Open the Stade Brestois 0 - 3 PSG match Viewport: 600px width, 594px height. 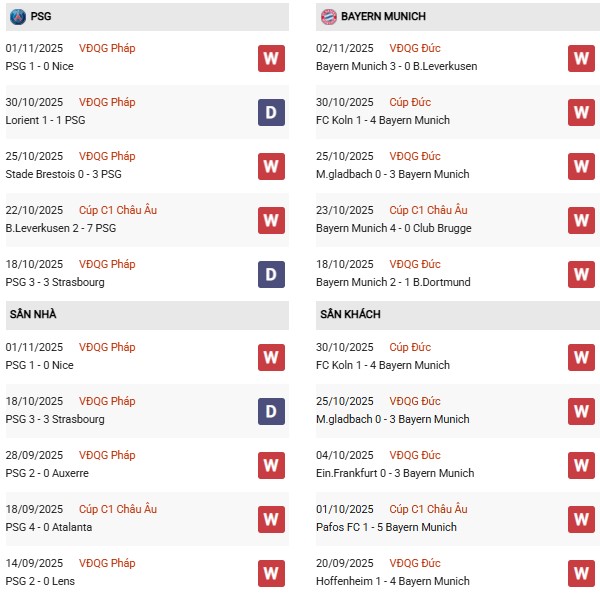click(62, 174)
